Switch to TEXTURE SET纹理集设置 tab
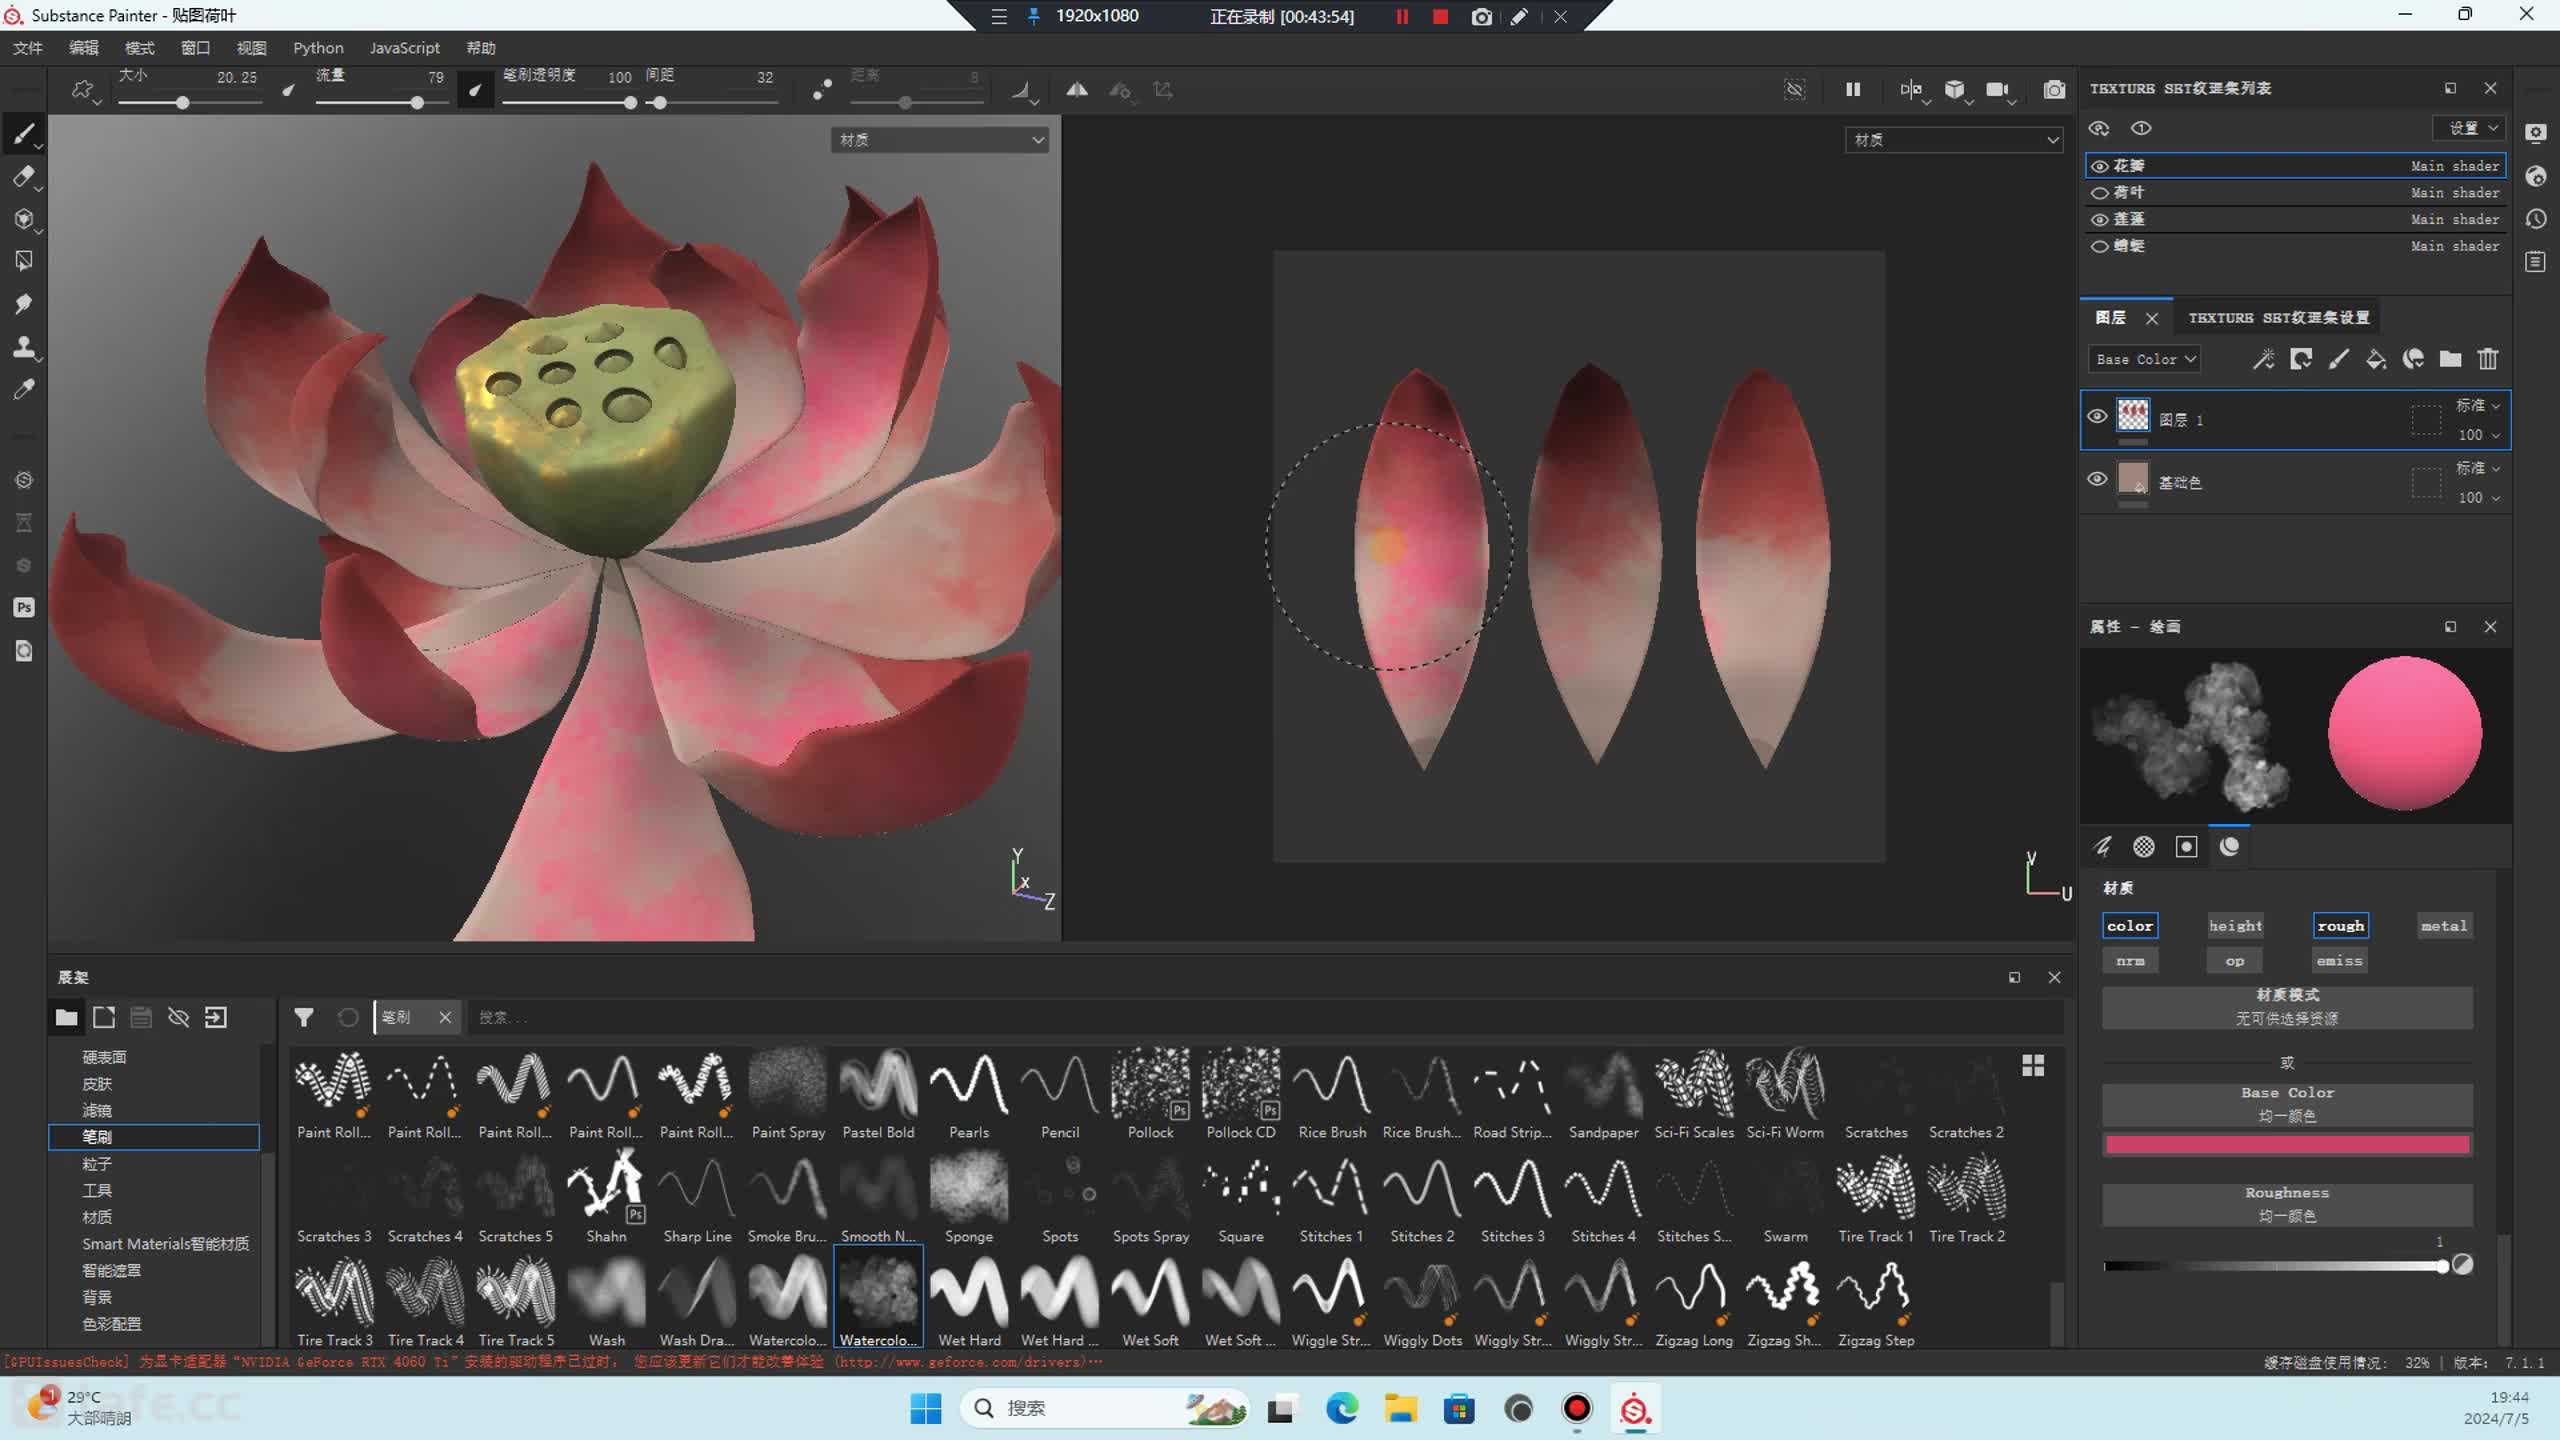Viewport: 2560px width, 1440px height. (2278, 318)
